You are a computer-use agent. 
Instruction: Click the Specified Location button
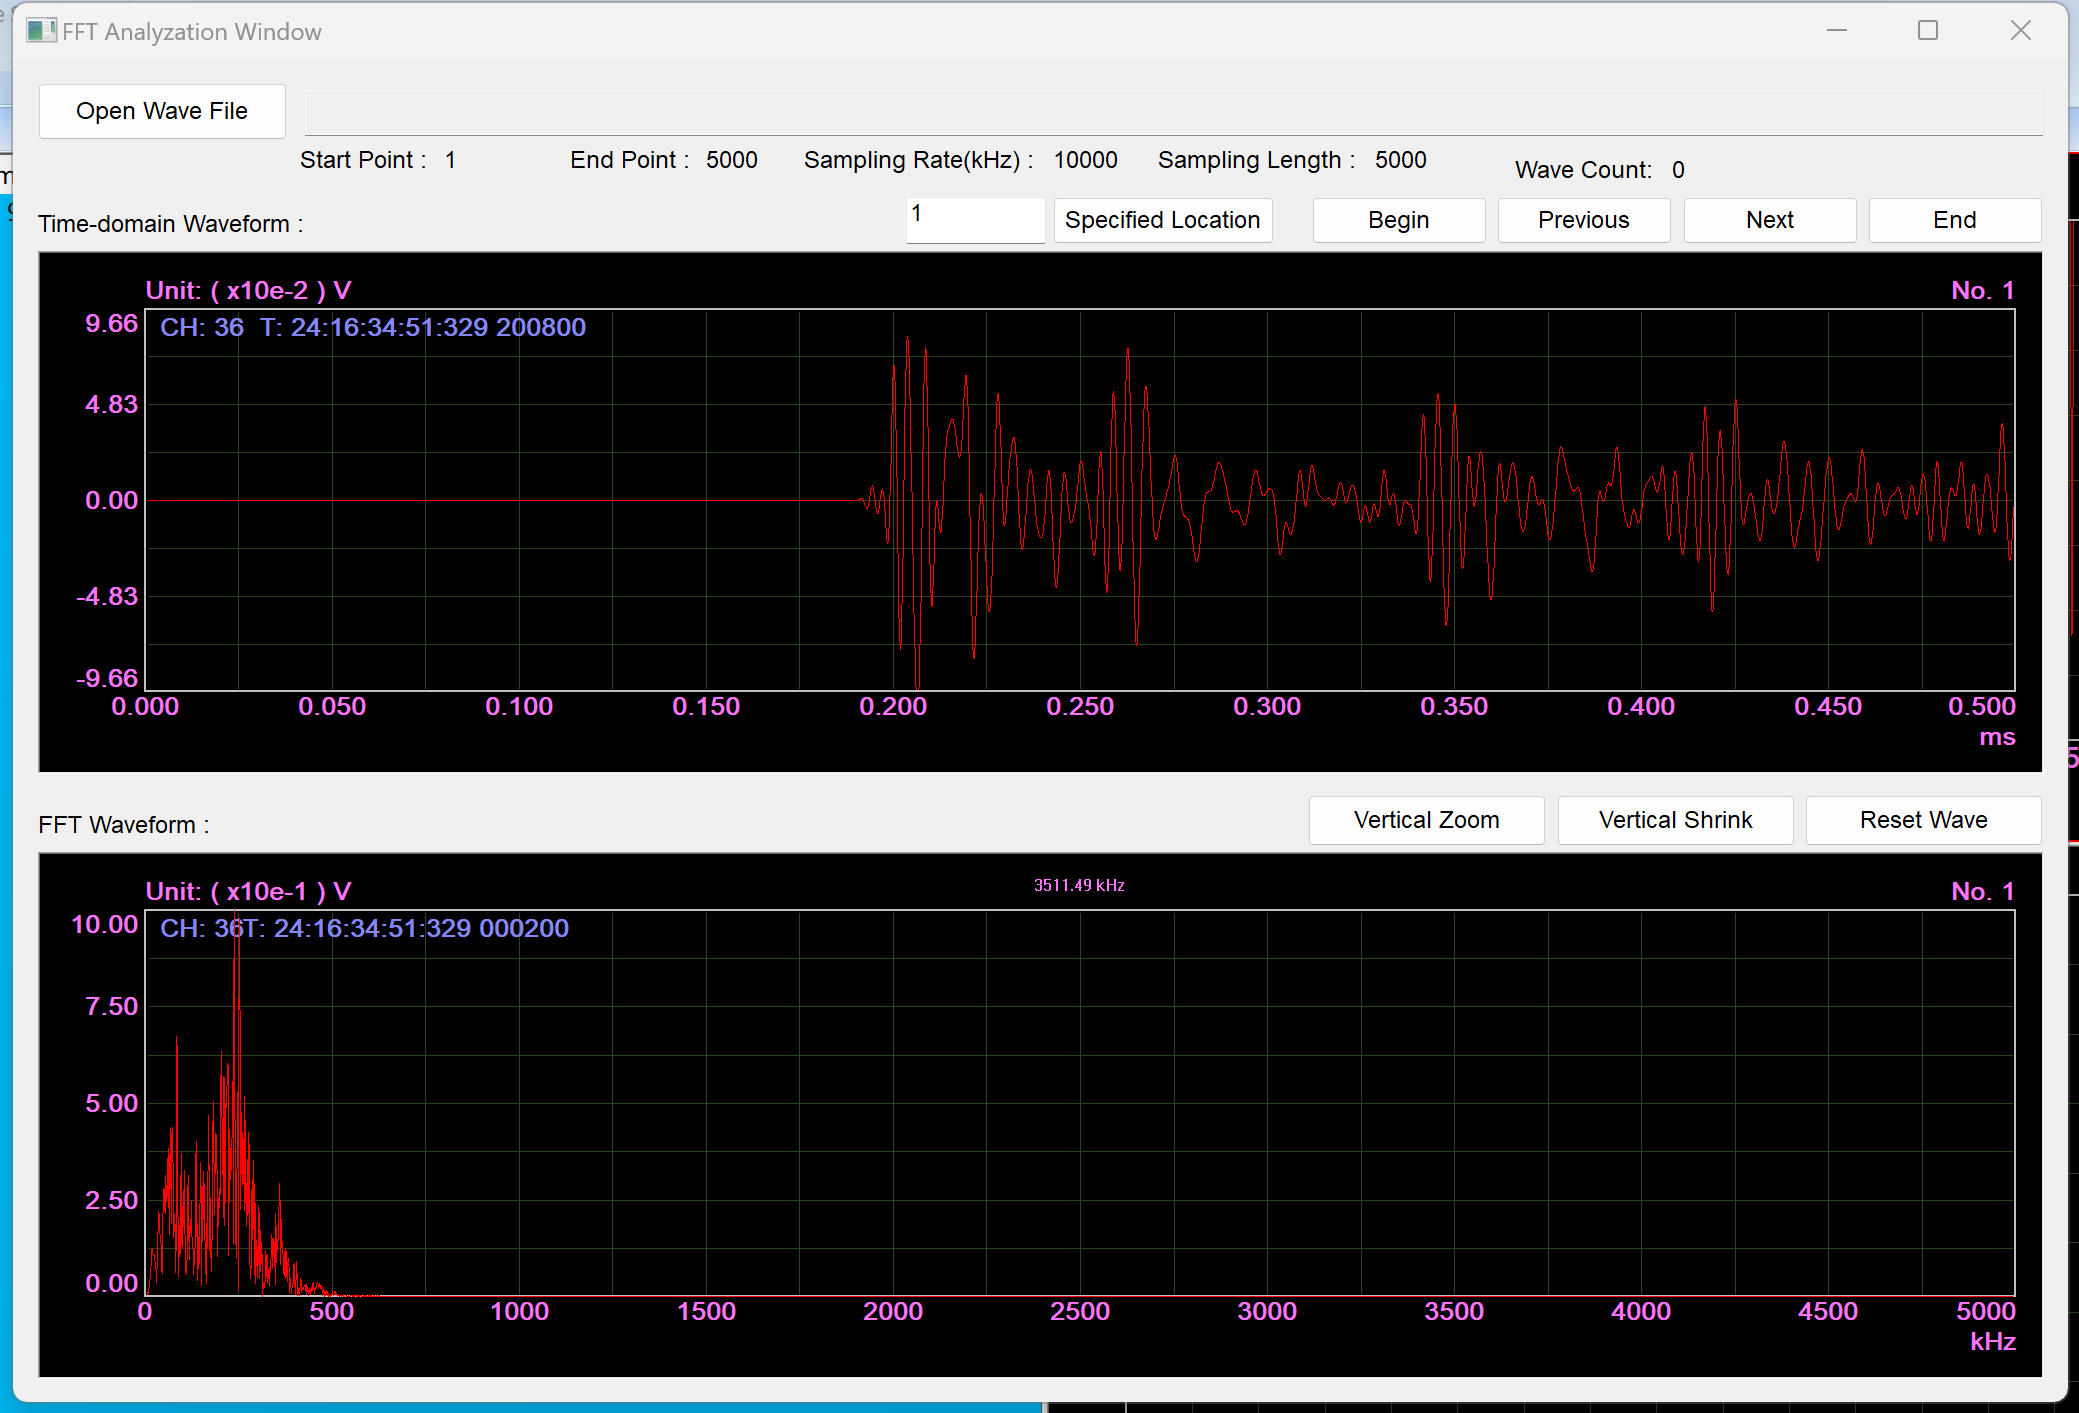click(1162, 220)
